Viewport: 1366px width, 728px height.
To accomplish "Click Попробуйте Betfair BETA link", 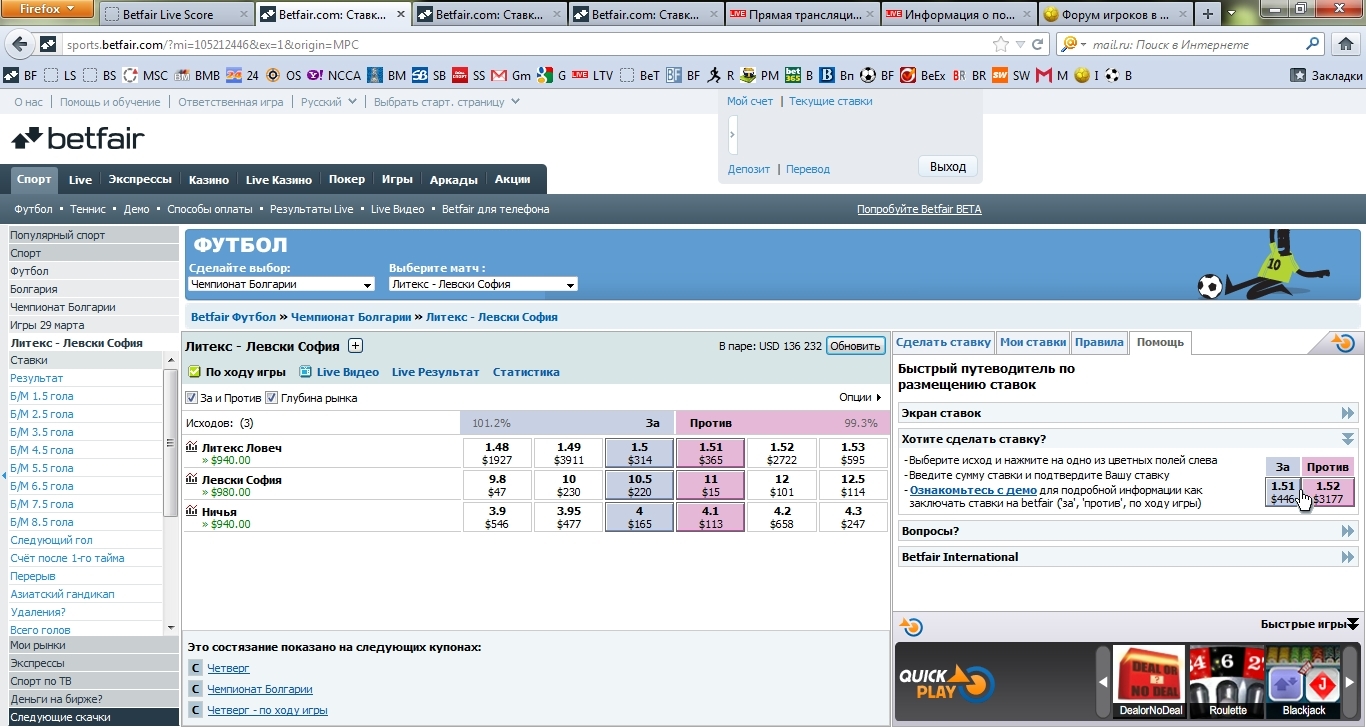I will [x=919, y=209].
